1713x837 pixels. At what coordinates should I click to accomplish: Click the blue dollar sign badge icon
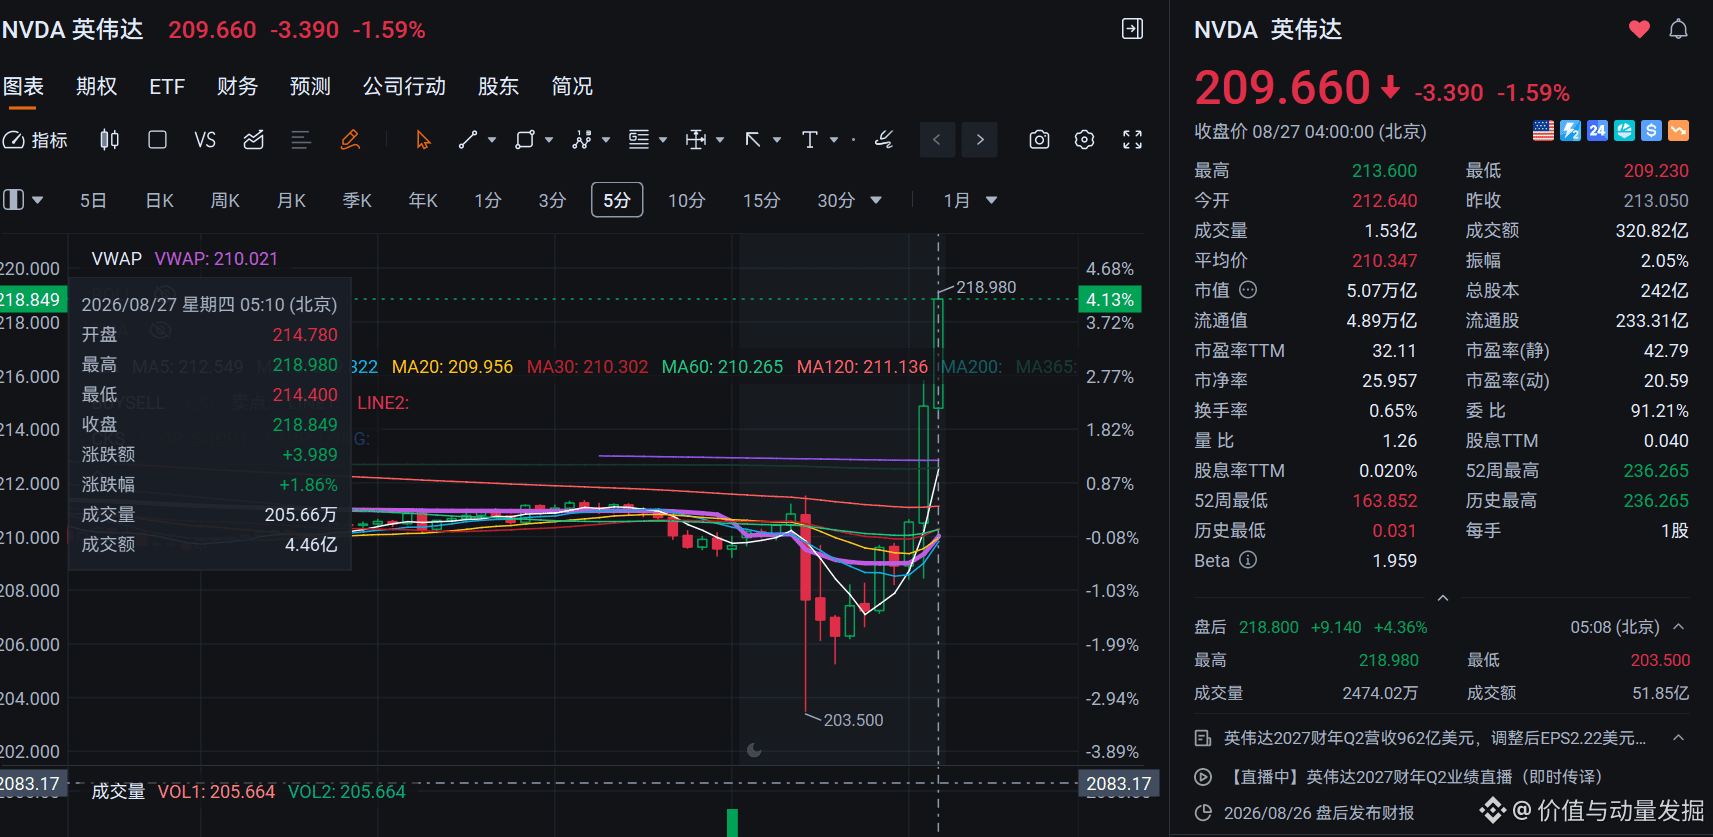tap(1652, 131)
